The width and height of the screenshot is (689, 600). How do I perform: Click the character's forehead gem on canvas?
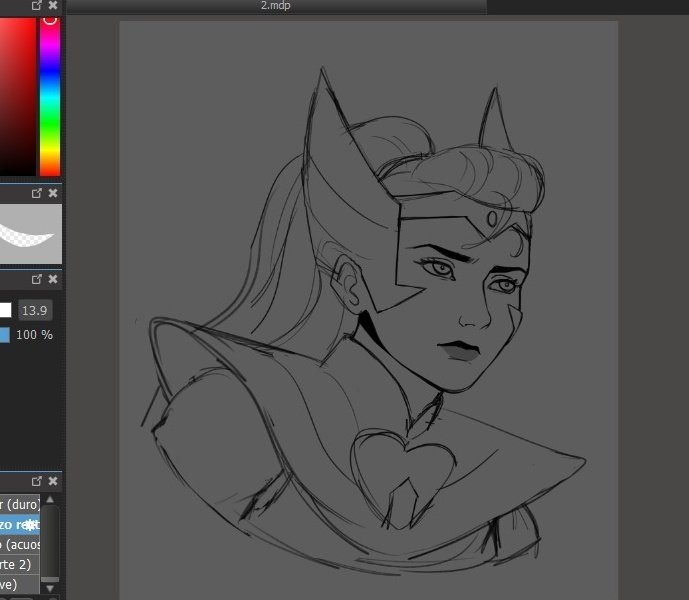(x=492, y=218)
